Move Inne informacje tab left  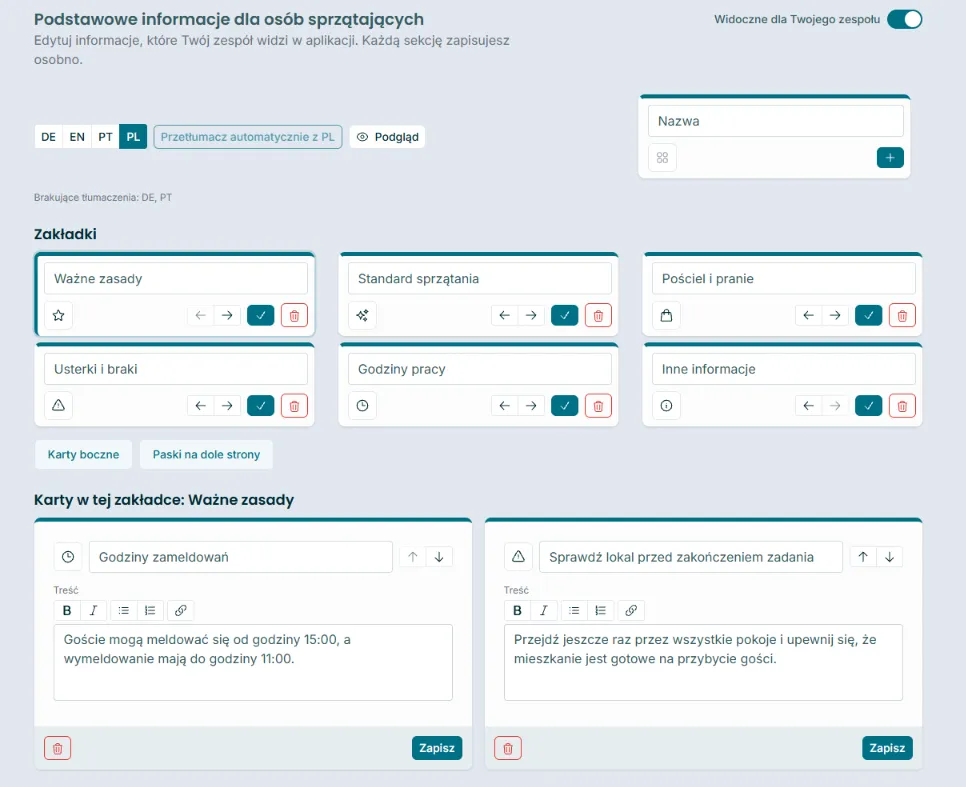808,406
